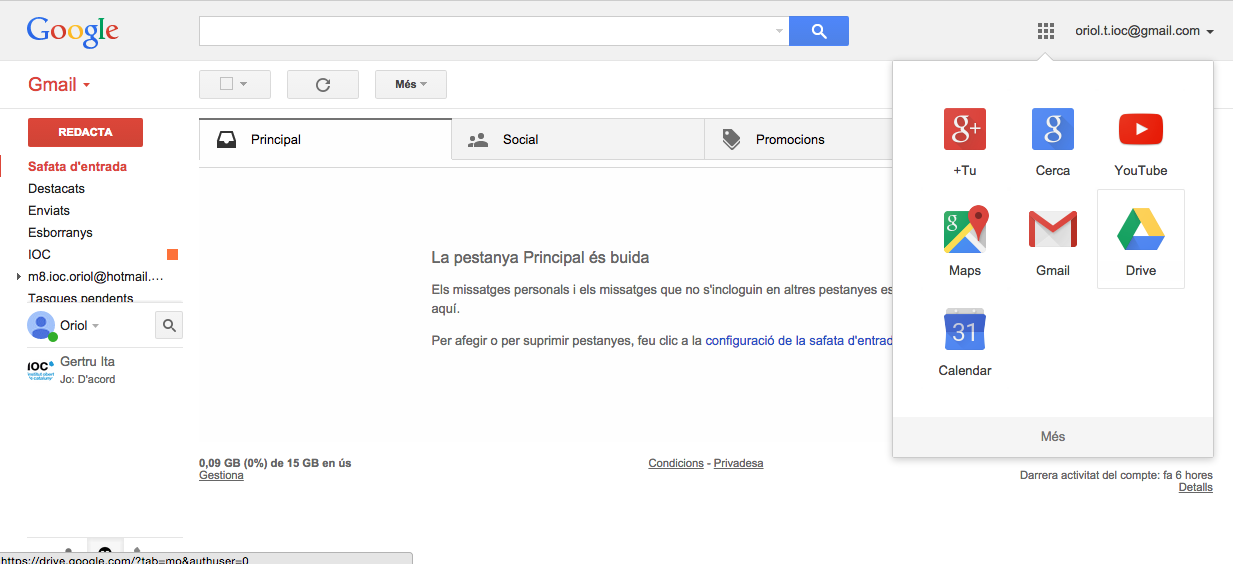Tick the select-all messages checkbox
Viewport: 1233px width, 564px height.
(227, 84)
